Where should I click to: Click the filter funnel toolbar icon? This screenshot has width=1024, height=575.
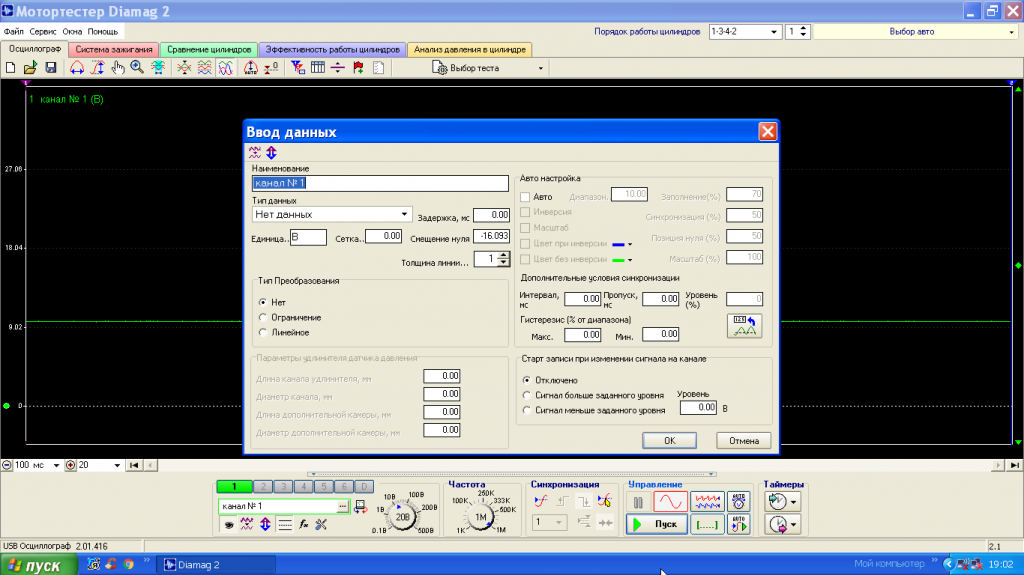pyautogui.click(x=298, y=67)
